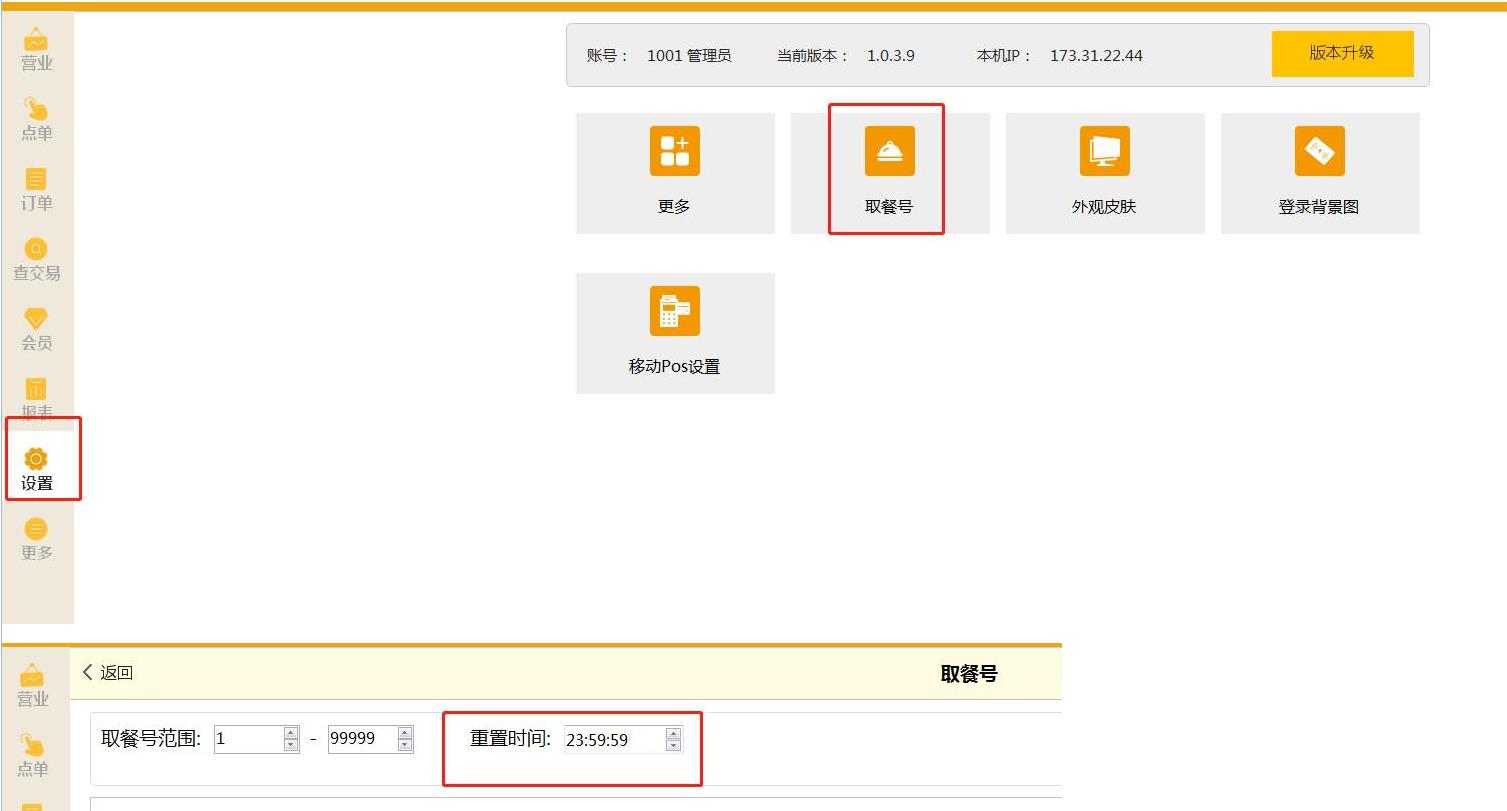Decrease the 重置时间 reset time value

[673, 745]
